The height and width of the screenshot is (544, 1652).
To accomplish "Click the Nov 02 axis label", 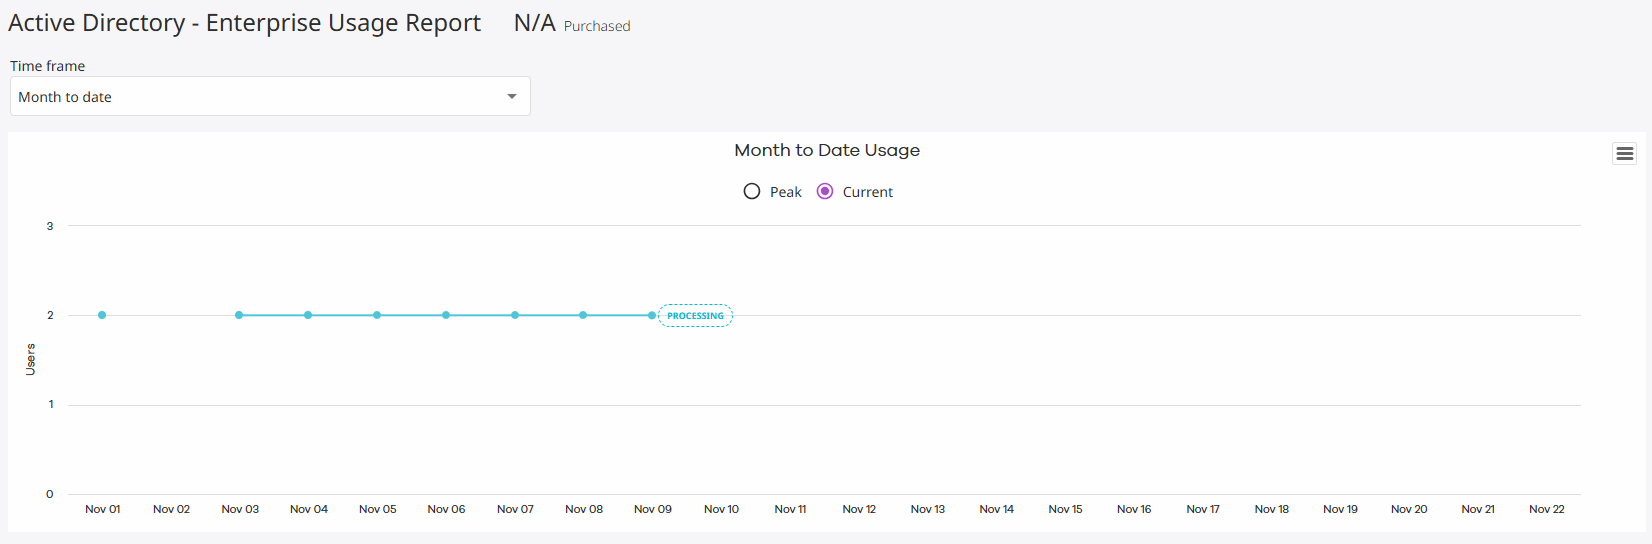I will click(x=171, y=509).
